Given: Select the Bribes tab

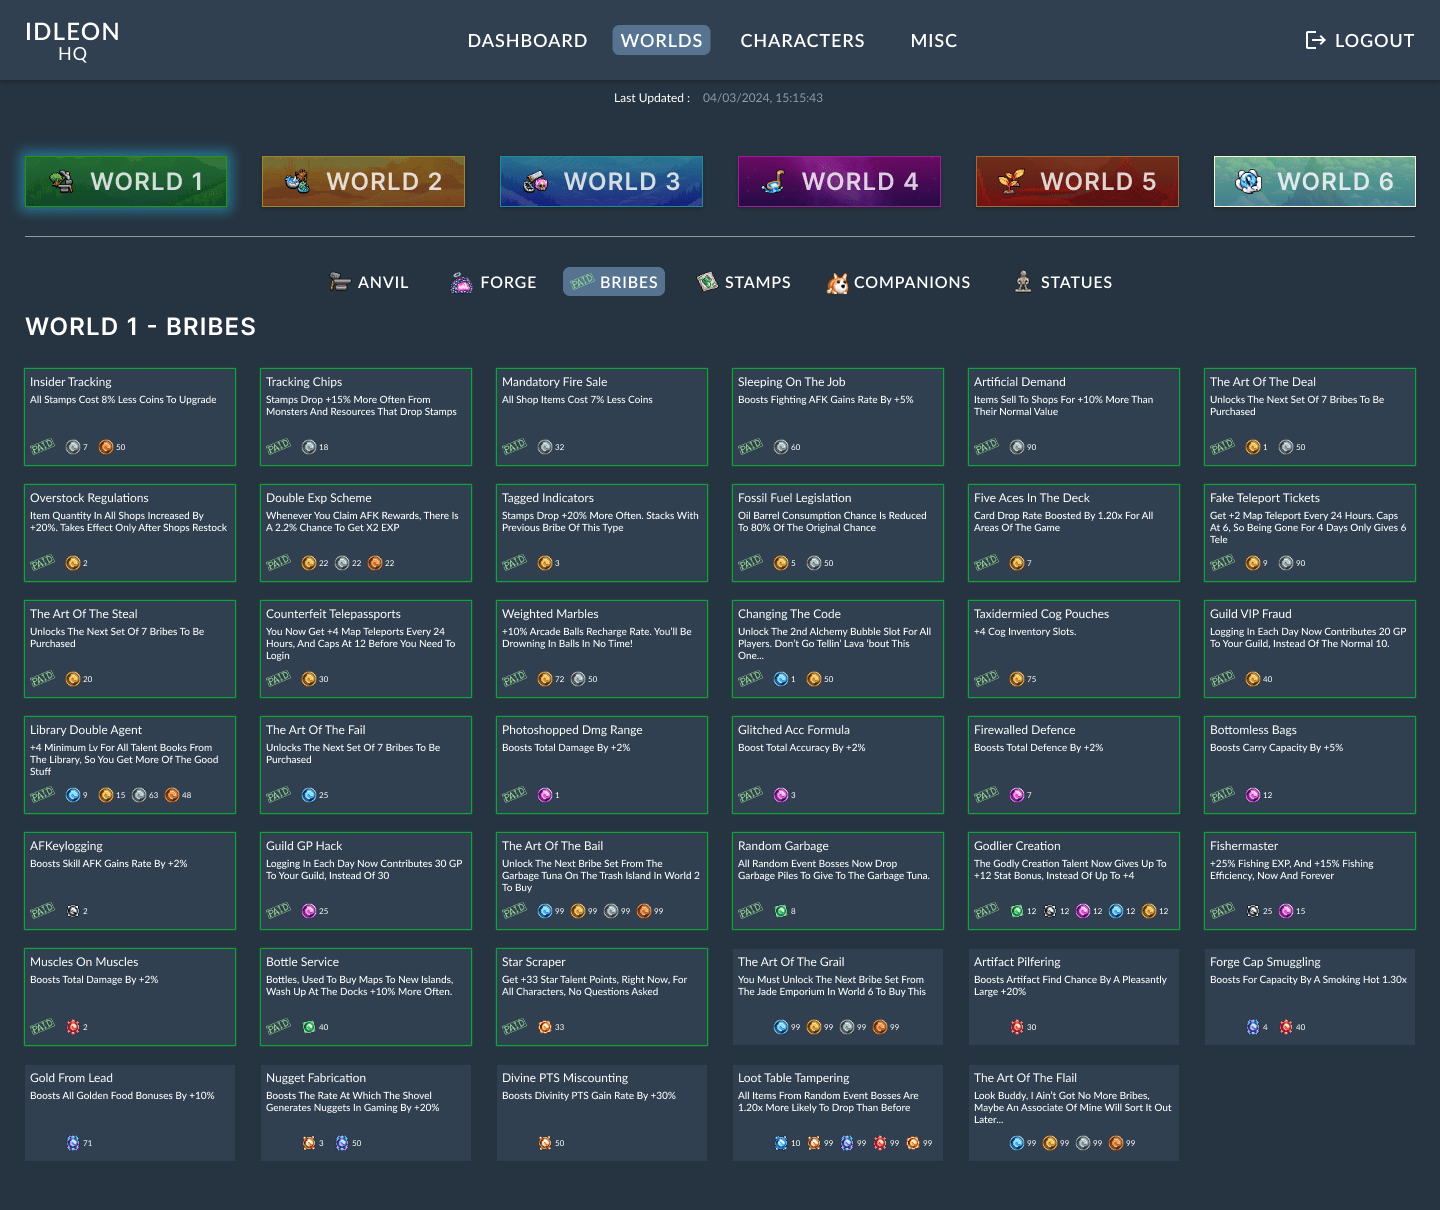Looking at the screenshot, I should [x=614, y=282].
